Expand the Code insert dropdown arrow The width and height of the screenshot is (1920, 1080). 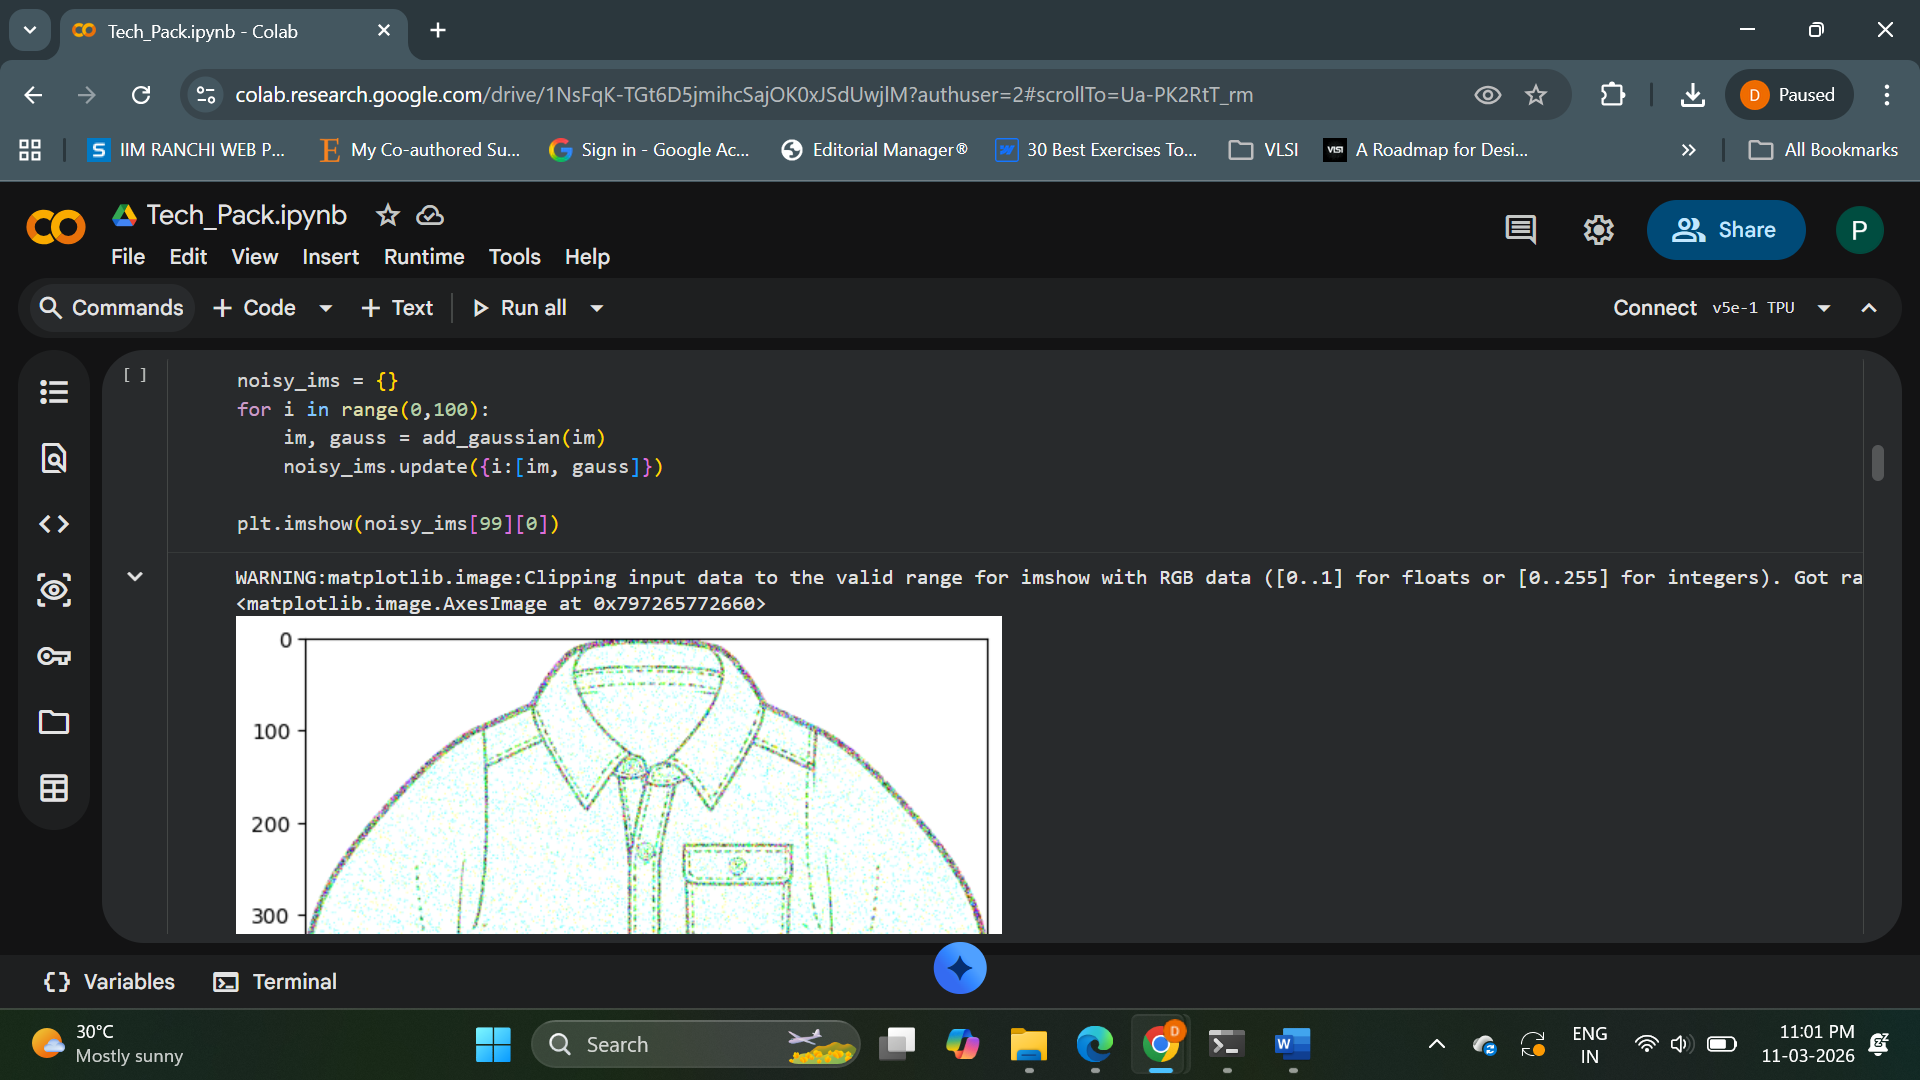pyautogui.click(x=325, y=308)
